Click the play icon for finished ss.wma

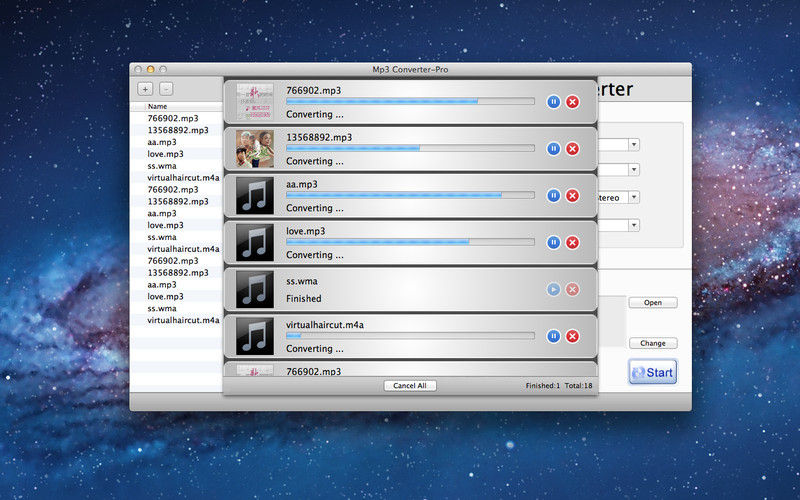[x=553, y=289]
